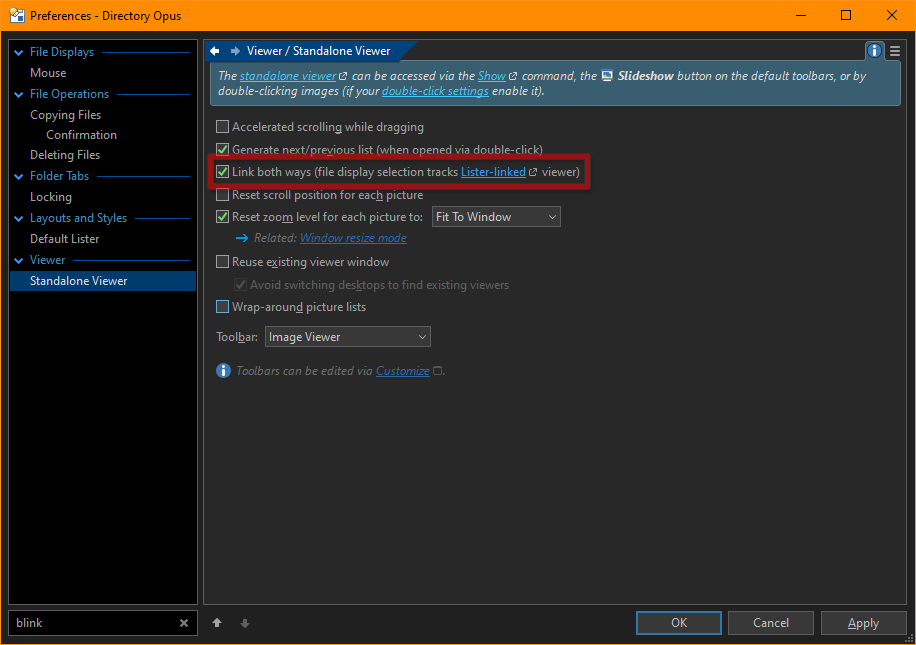Jump to previous search result up arrow
Screen dimensions: 916x645
[x=217, y=623]
